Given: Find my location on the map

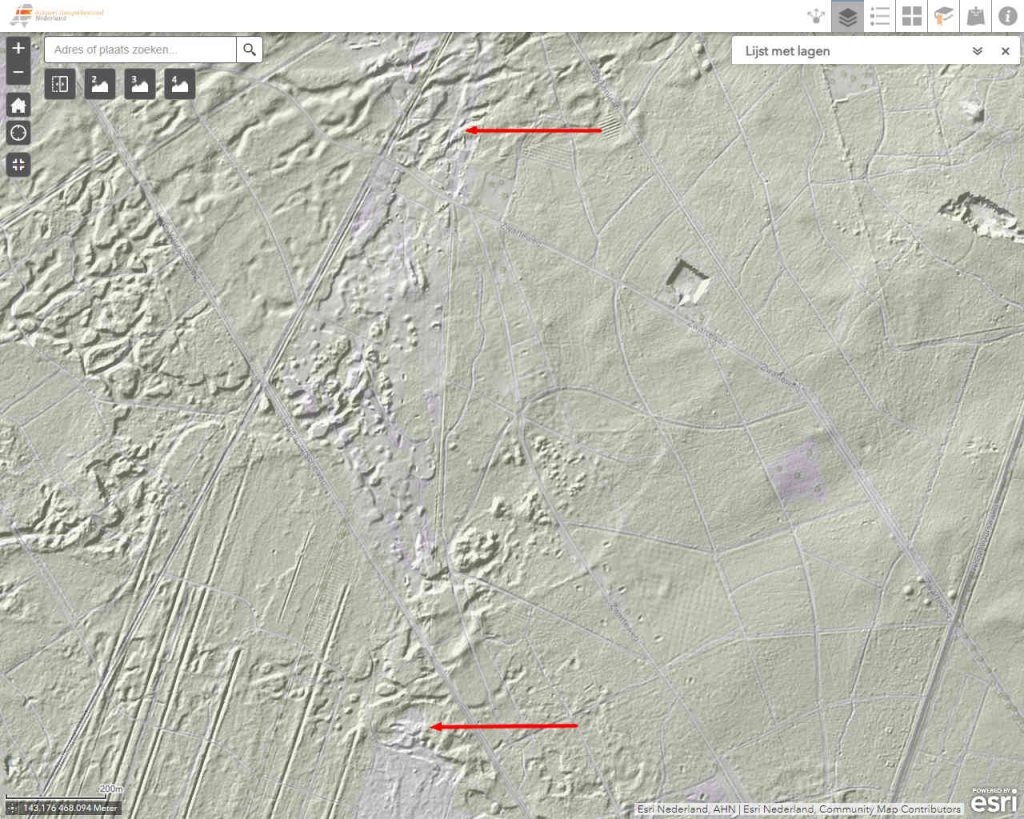Looking at the screenshot, I should tap(18, 133).
